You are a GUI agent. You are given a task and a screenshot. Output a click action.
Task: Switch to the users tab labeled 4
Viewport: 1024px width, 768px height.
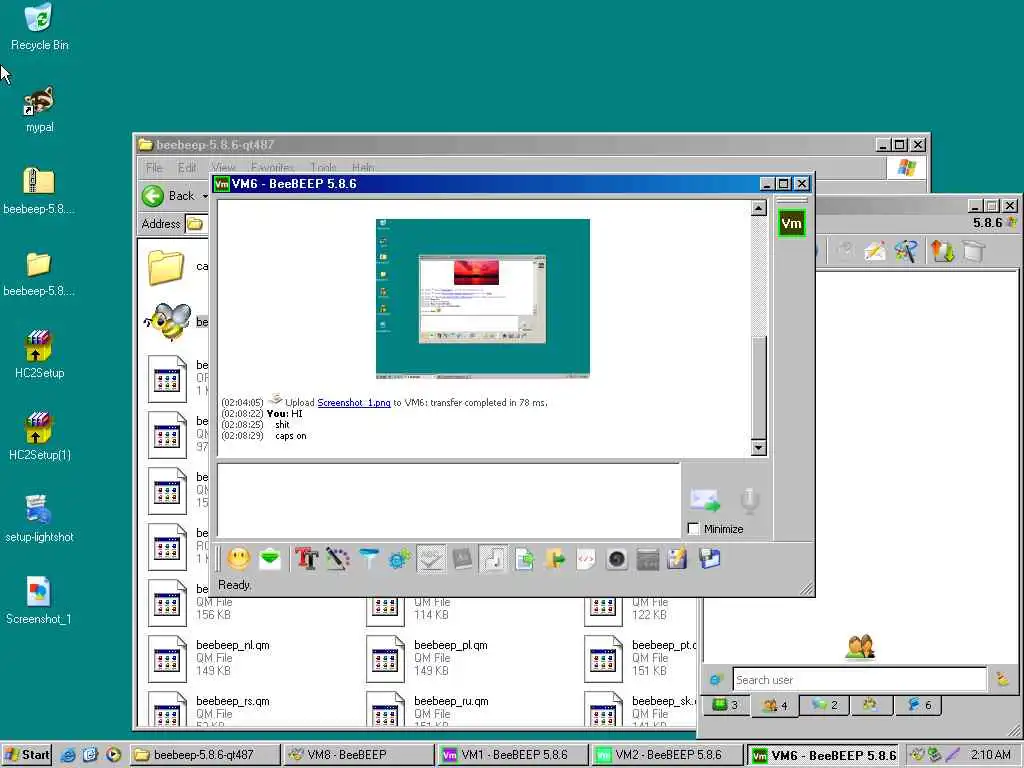(x=775, y=705)
